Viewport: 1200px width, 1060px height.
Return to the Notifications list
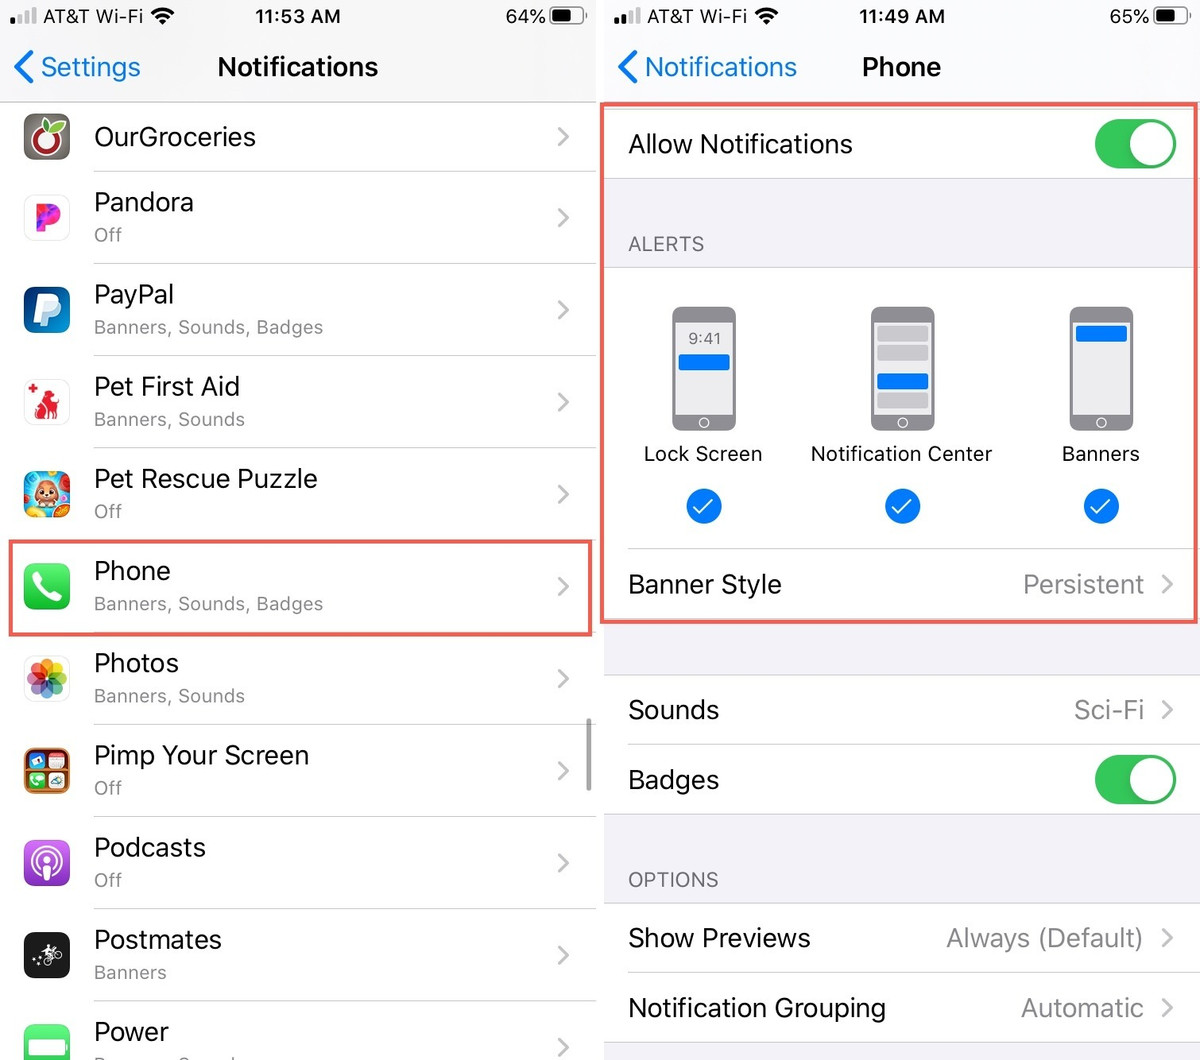click(x=707, y=67)
